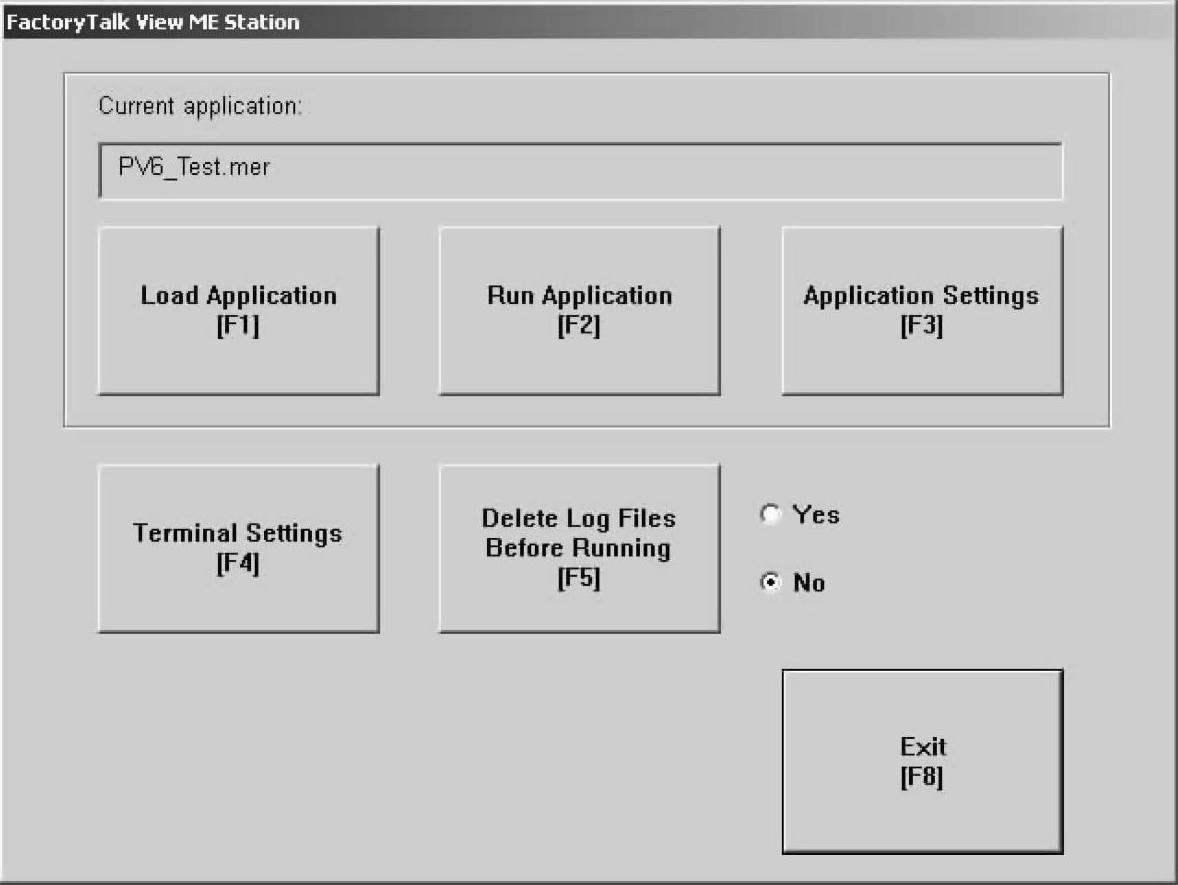Click the current application field PV6_Test.mer
The width and height of the screenshot is (1178, 885).
click(580, 171)
